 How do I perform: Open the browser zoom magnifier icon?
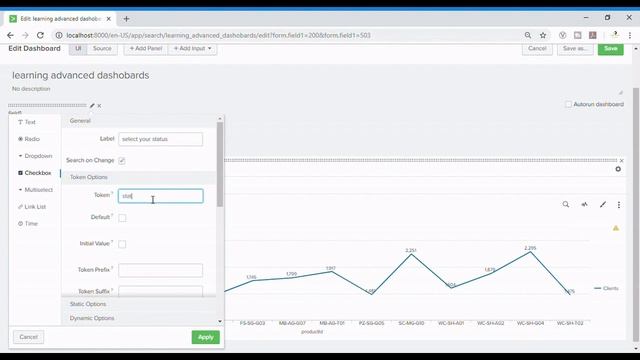pyautogui.click(x=528, y=36)
